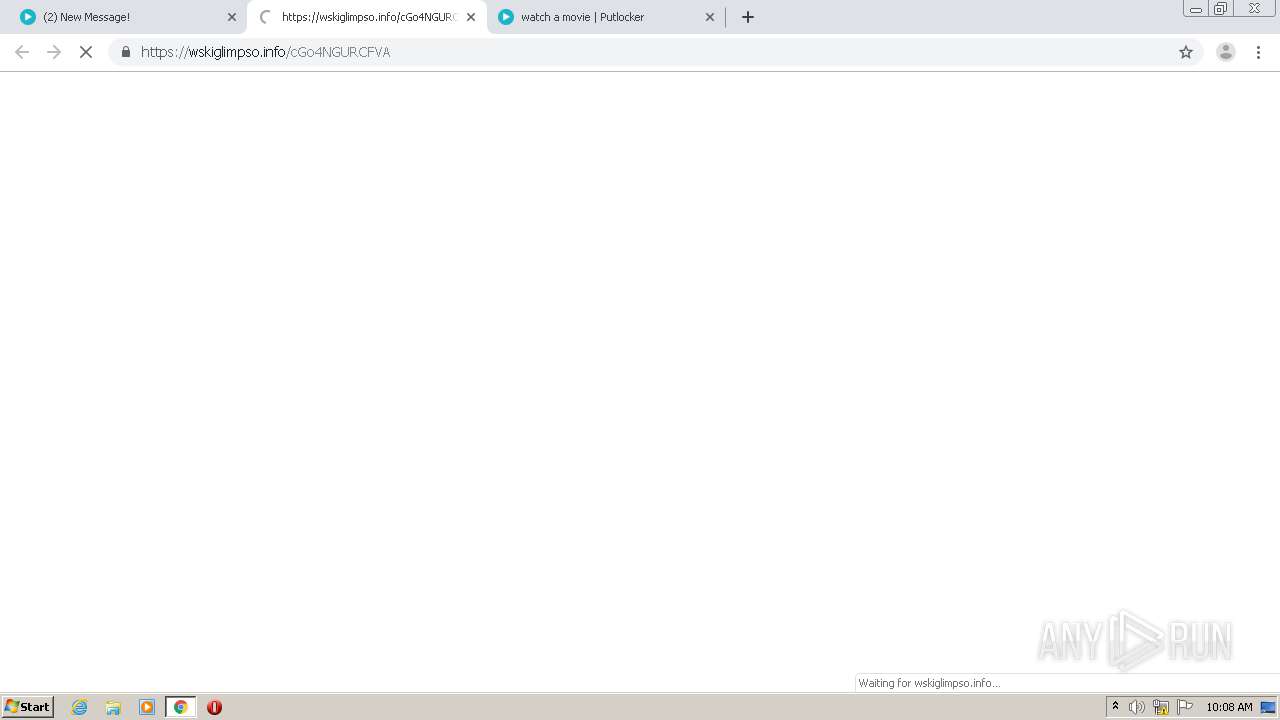This screenshot has height=720, width=1280.
Task: Open the network status tray icon
Action: [1161, 707]
